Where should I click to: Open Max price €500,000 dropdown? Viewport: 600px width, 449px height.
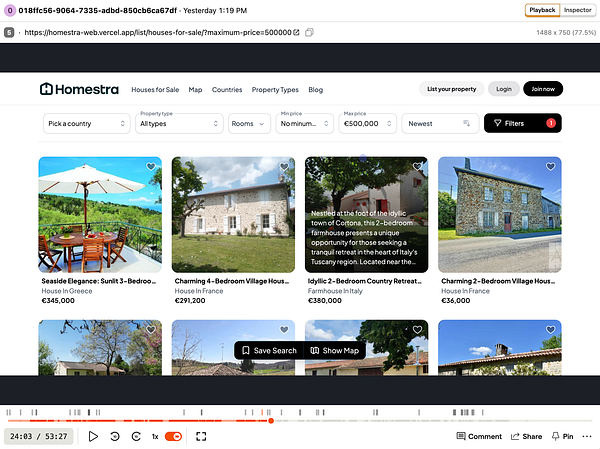click(x=367, y=124)
